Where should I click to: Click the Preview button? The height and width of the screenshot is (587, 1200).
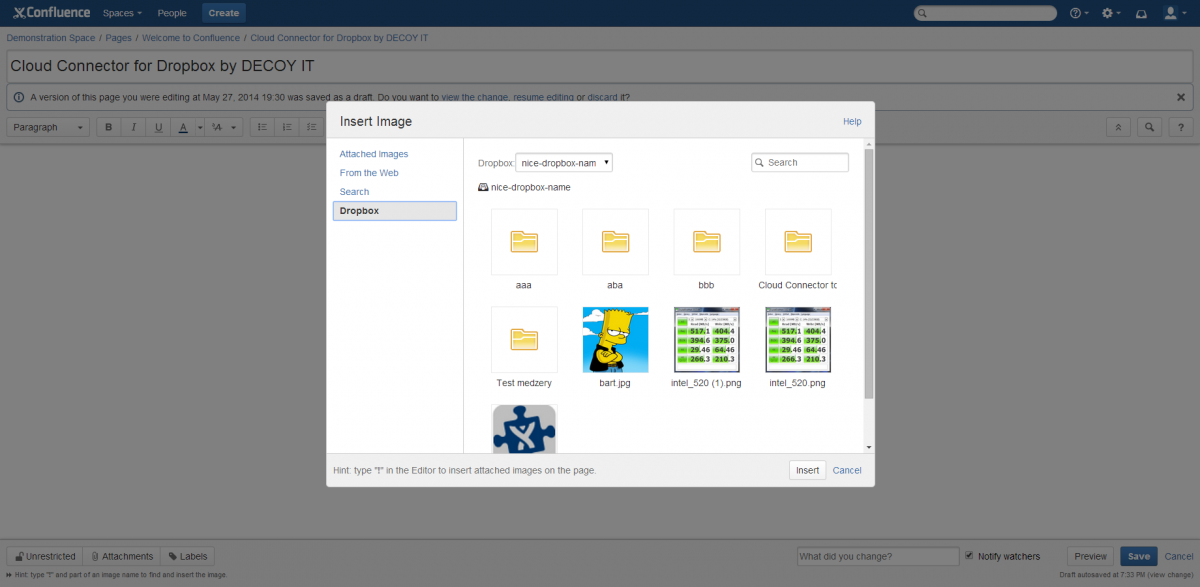click(x=1091, y=556)
